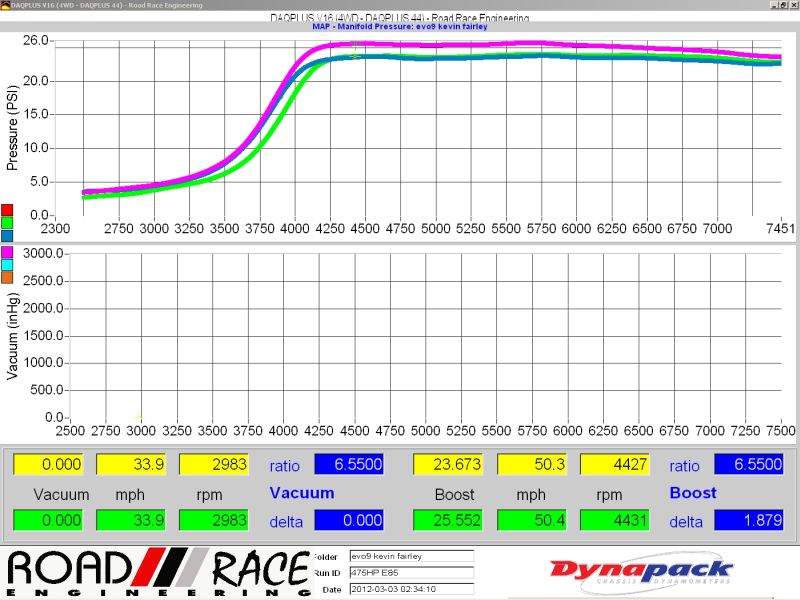Click the 'Vacuum (inHg)' axis label
Screen dimensions: 800x600
click(x=12, y=336)
